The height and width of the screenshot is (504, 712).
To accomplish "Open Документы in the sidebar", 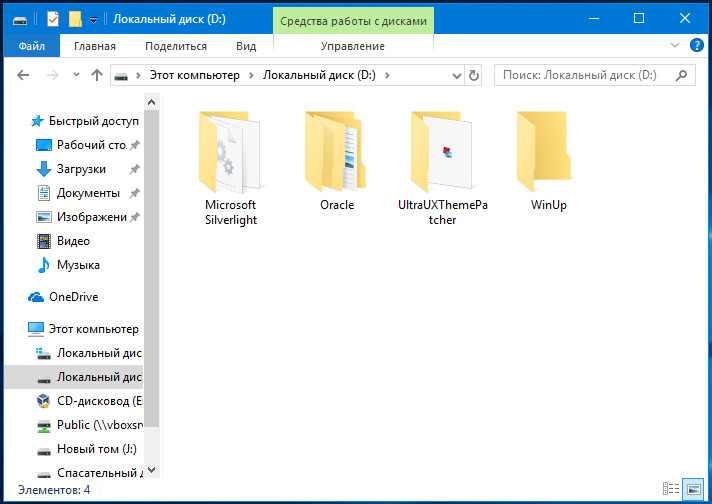I will (x=86, y=193).
